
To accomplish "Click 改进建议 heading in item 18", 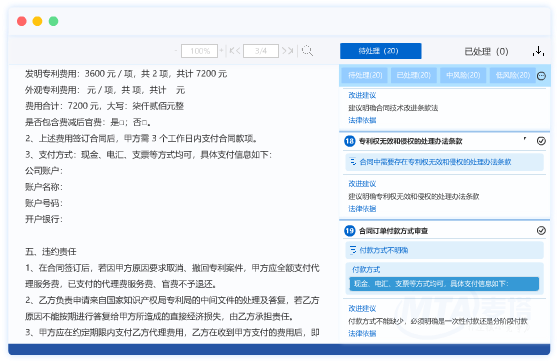I will [362, 184].
